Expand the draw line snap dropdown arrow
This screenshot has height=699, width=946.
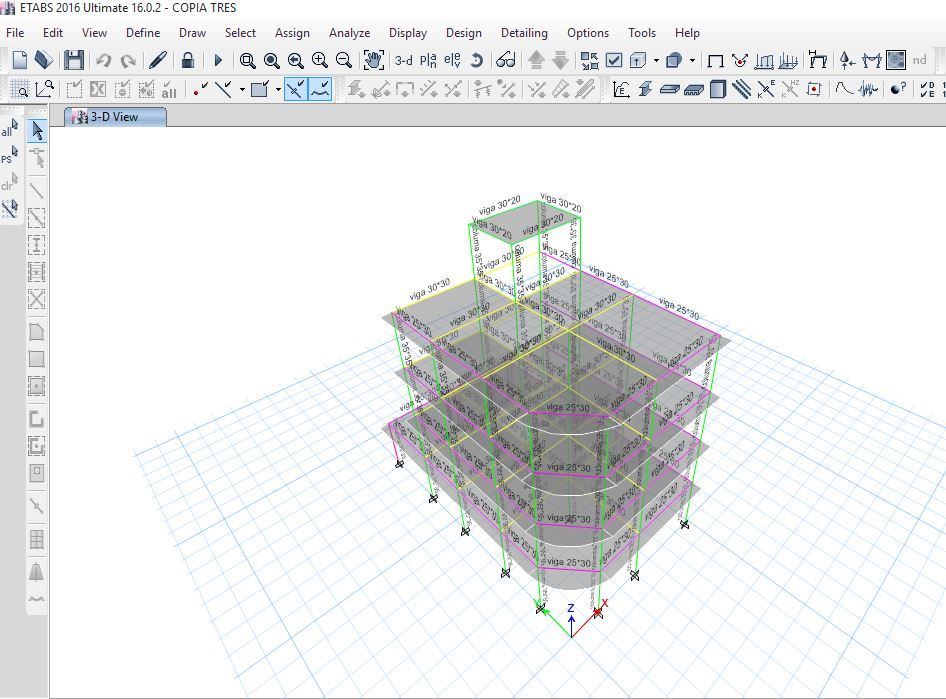tap(242, 90)
